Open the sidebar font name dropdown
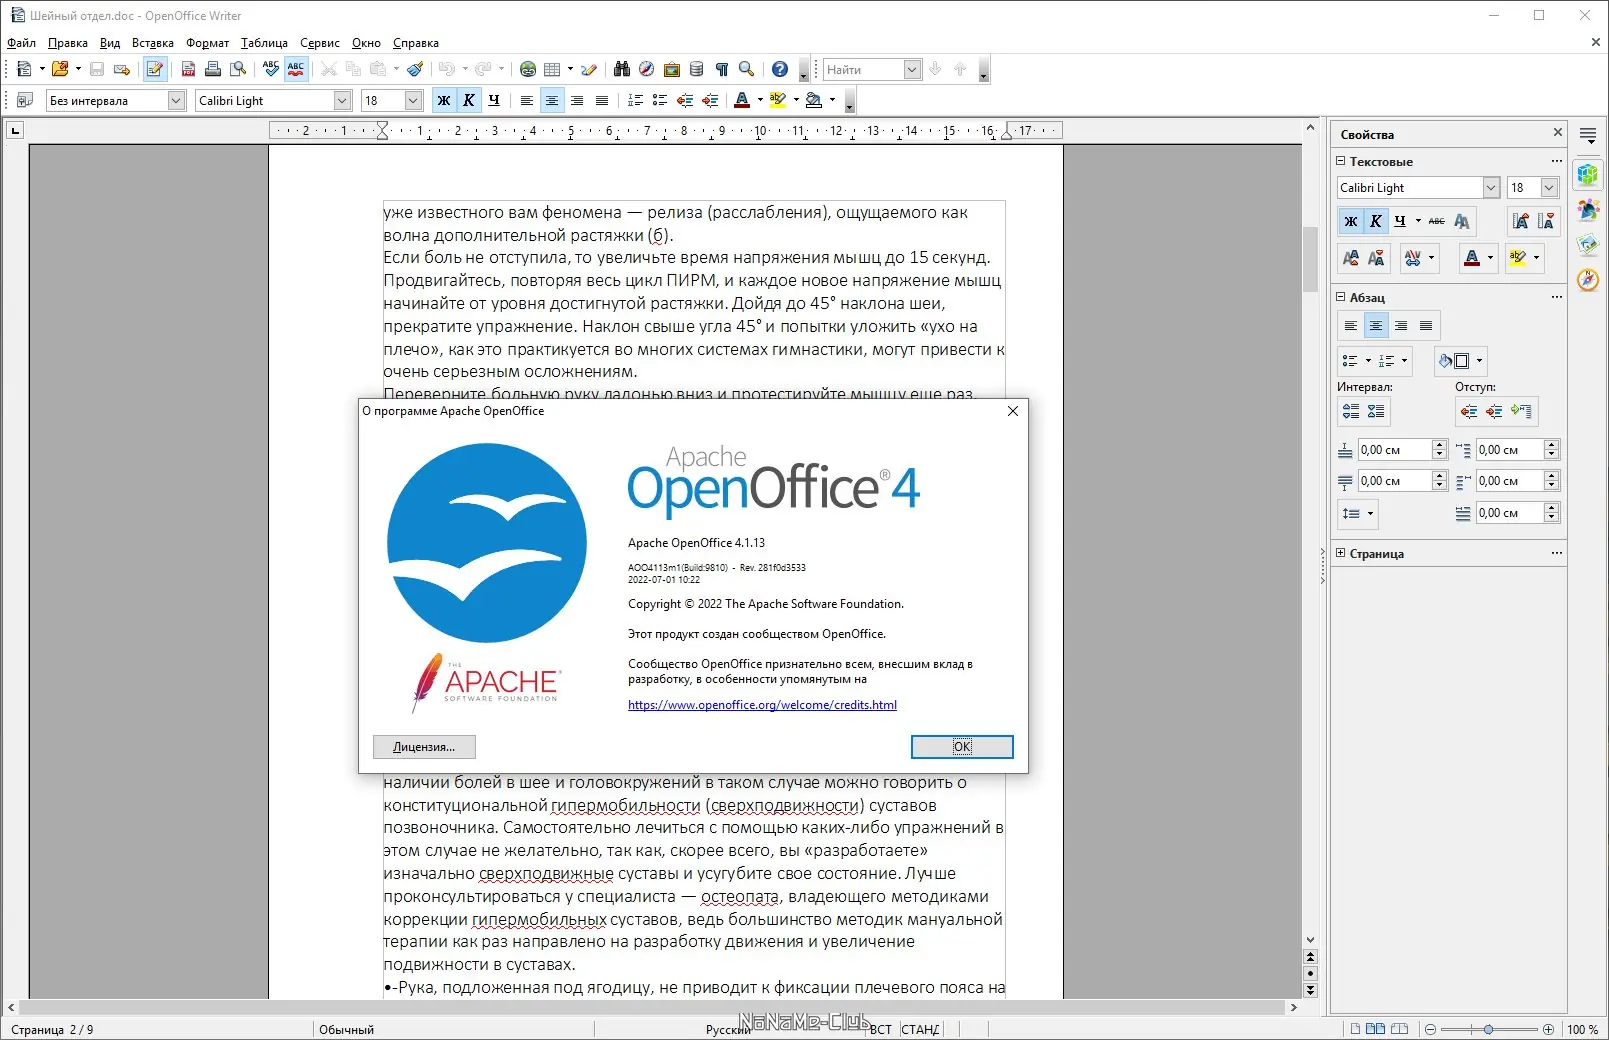The width and height of the screenshot is (1609, 1040). pyautogui.click(x=1491, y=187)
